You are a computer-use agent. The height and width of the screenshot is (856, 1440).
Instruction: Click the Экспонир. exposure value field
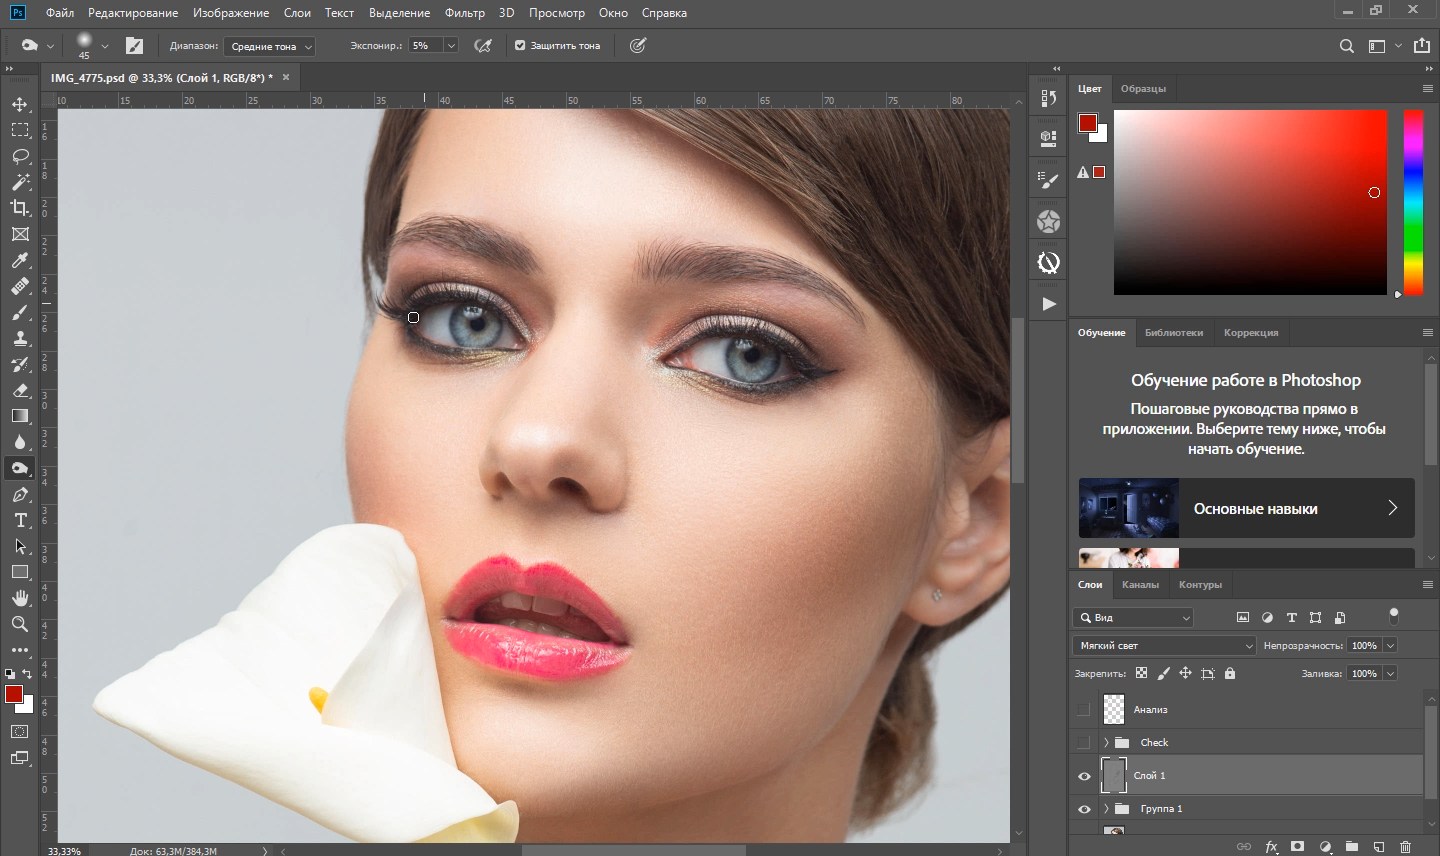tap(424, 46)
